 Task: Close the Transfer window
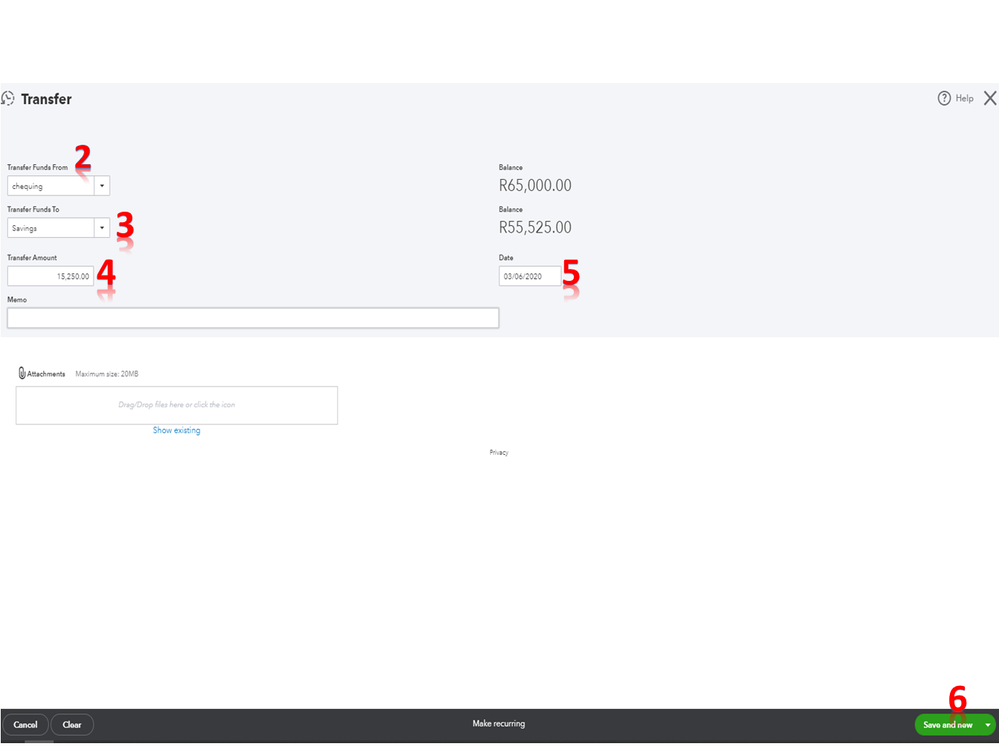coord(989,98)
